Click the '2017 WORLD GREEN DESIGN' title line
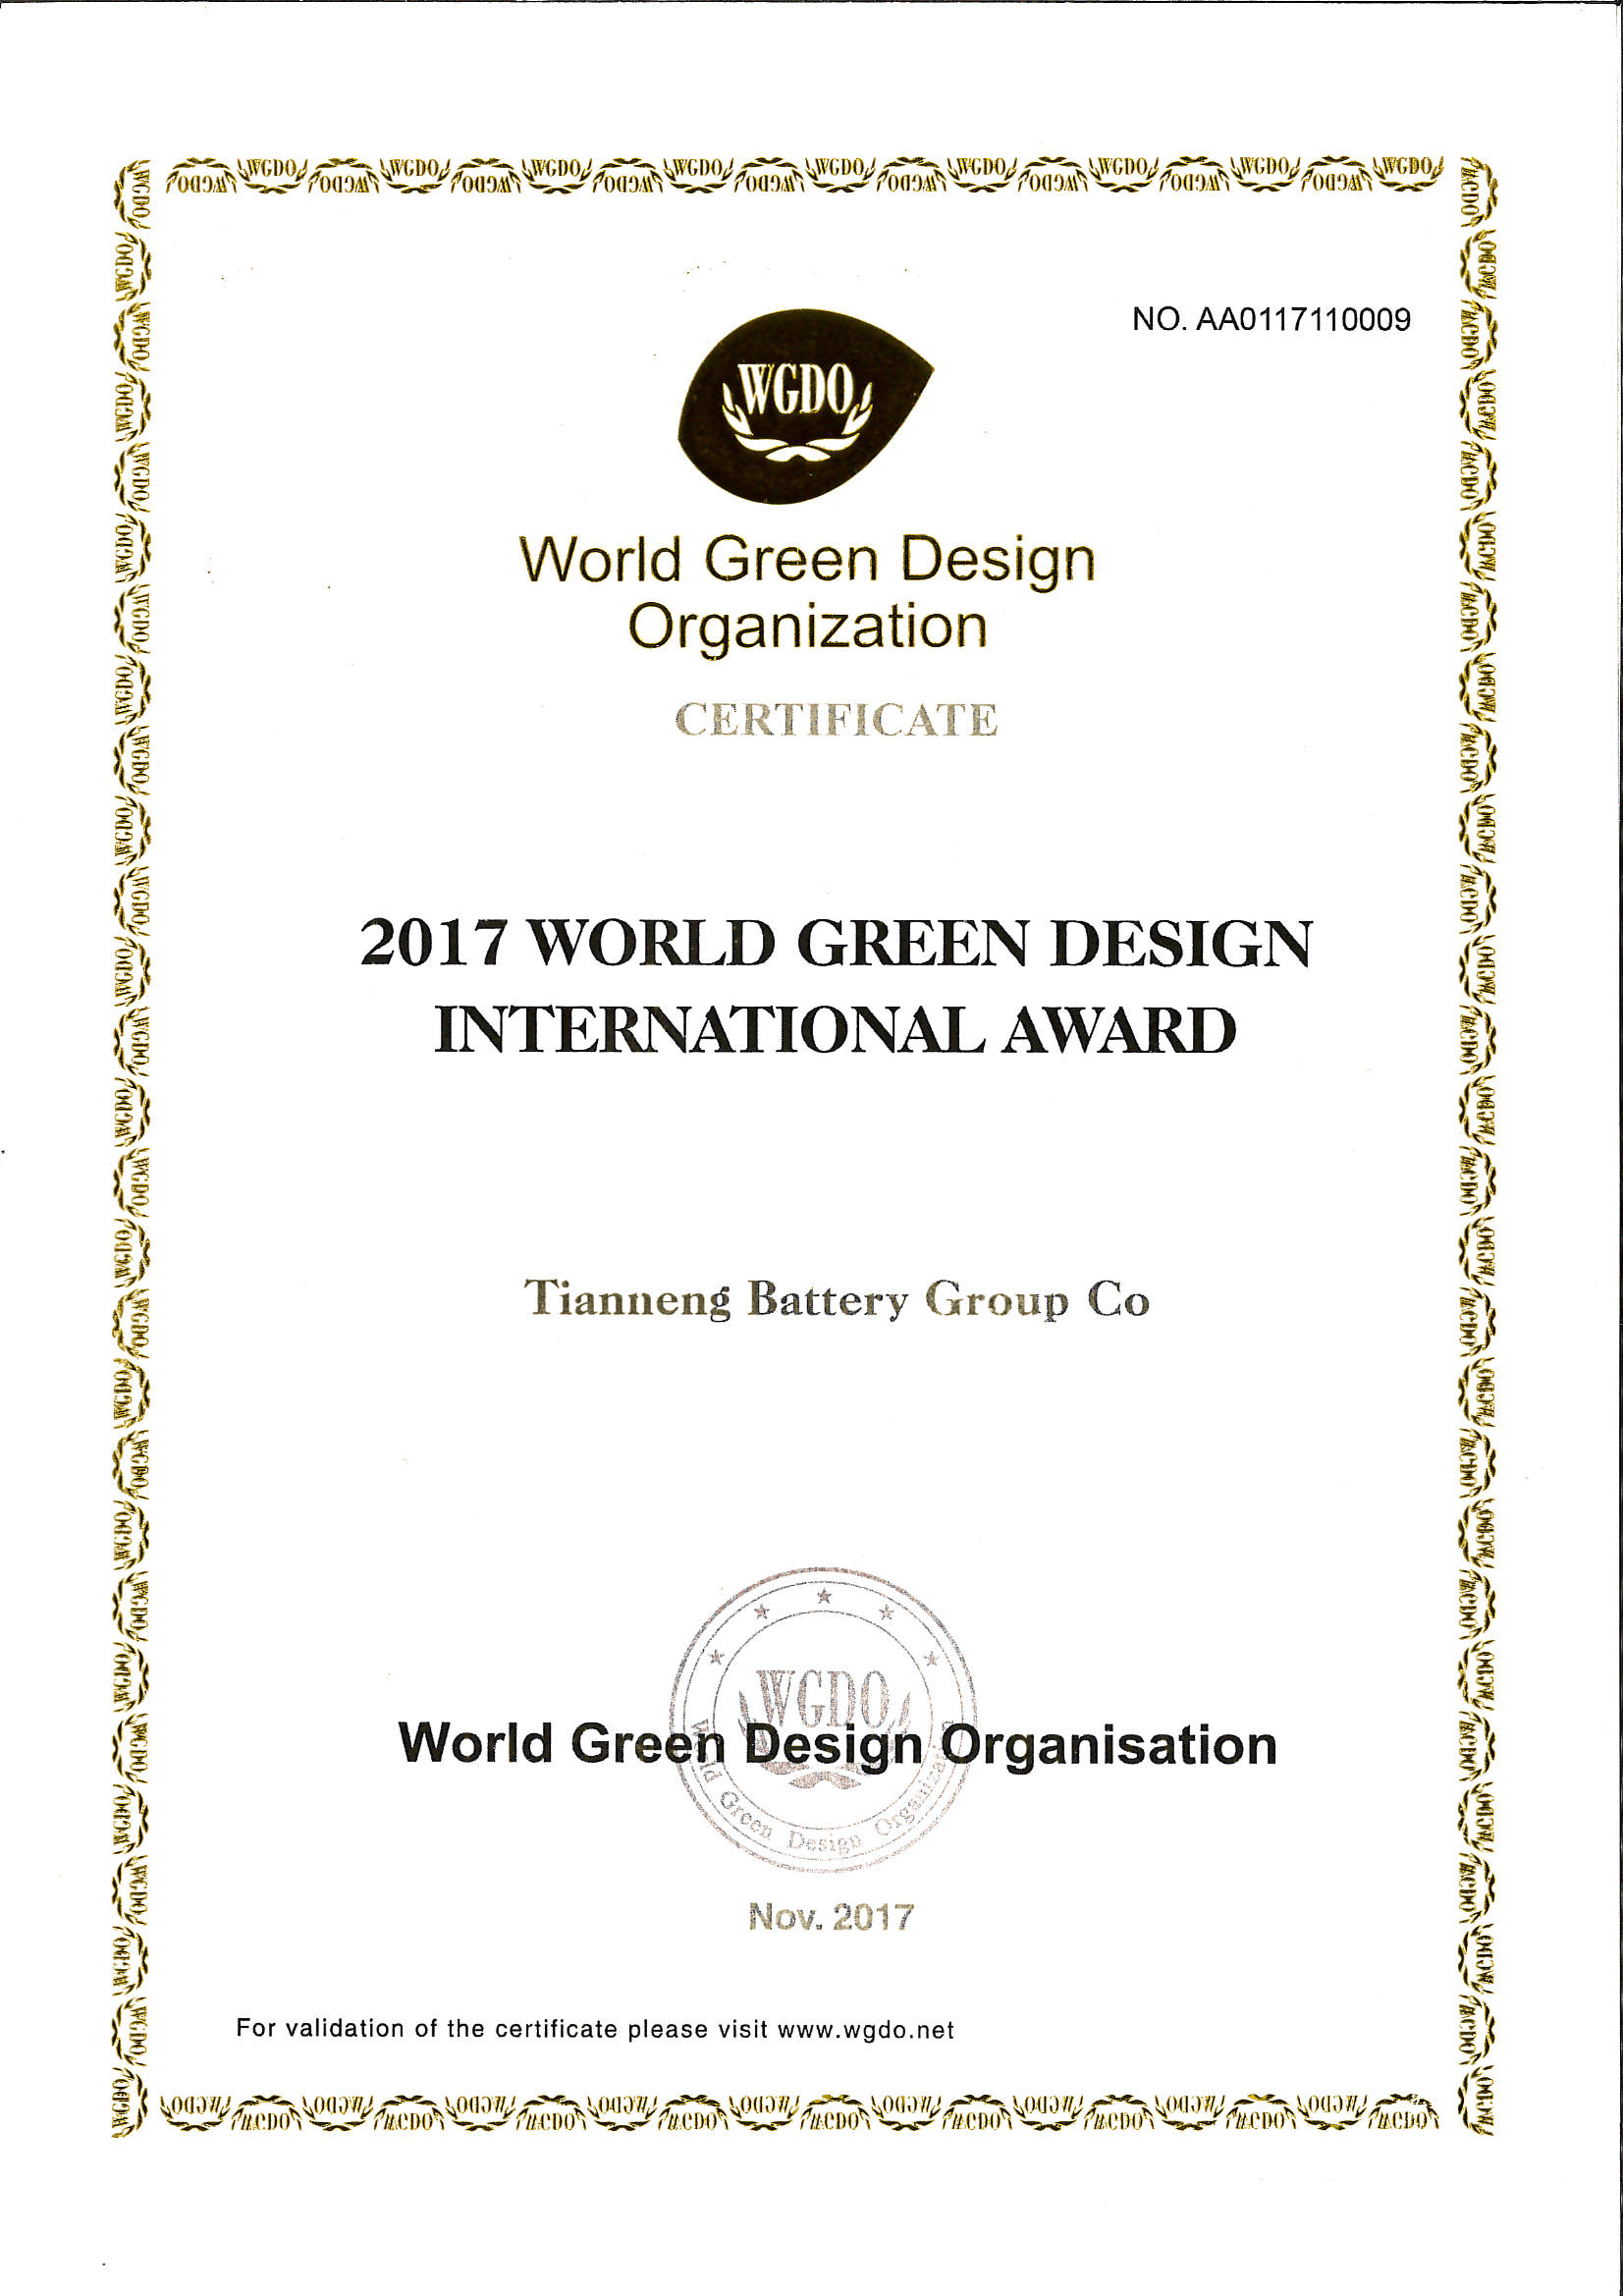Screen dimensions: 1623x2296 click(x=835, y=943)
